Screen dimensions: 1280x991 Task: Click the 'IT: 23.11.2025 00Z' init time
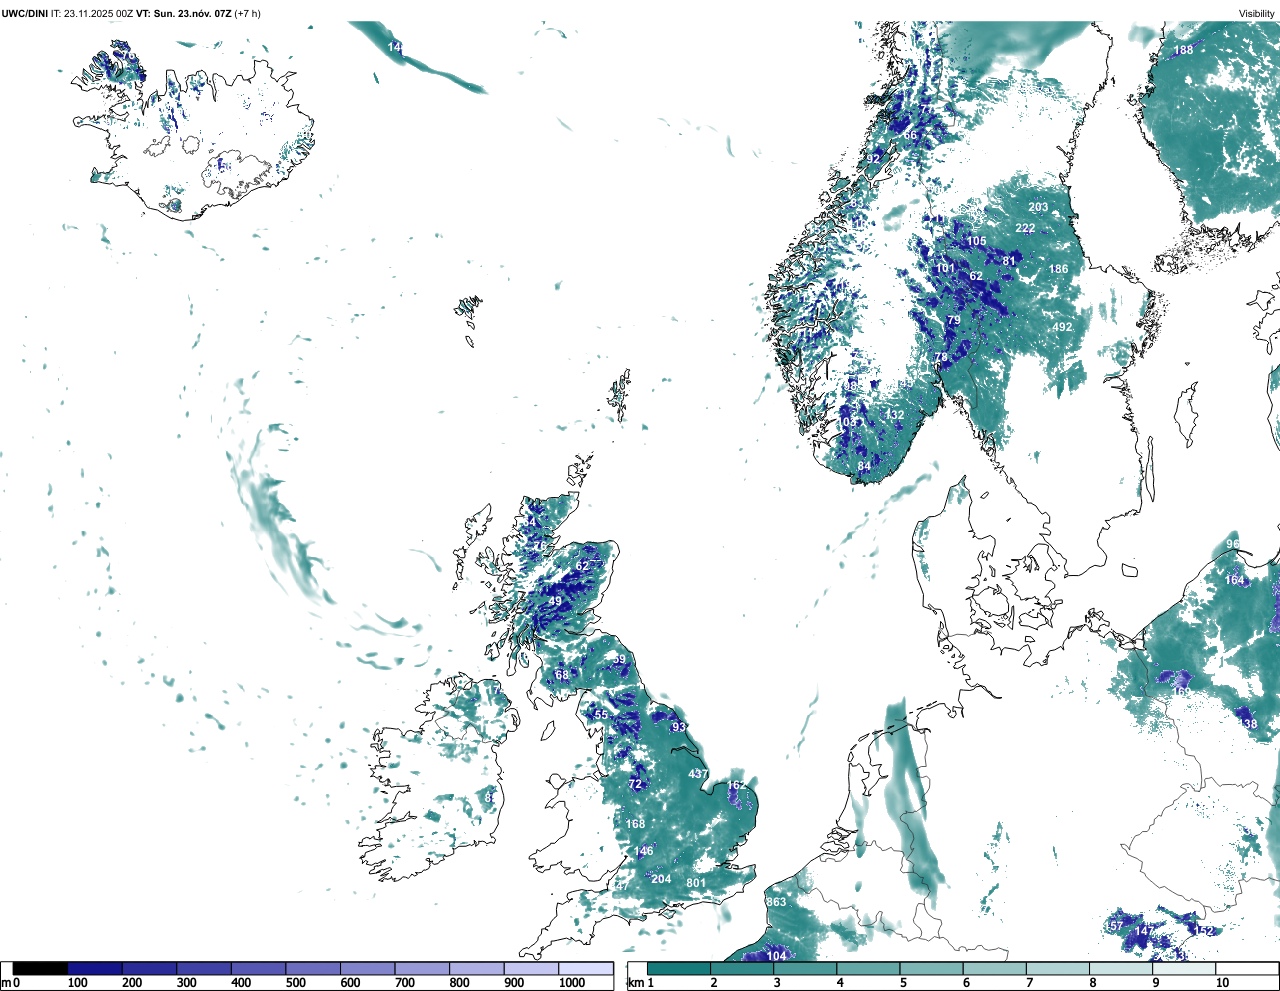92,13
